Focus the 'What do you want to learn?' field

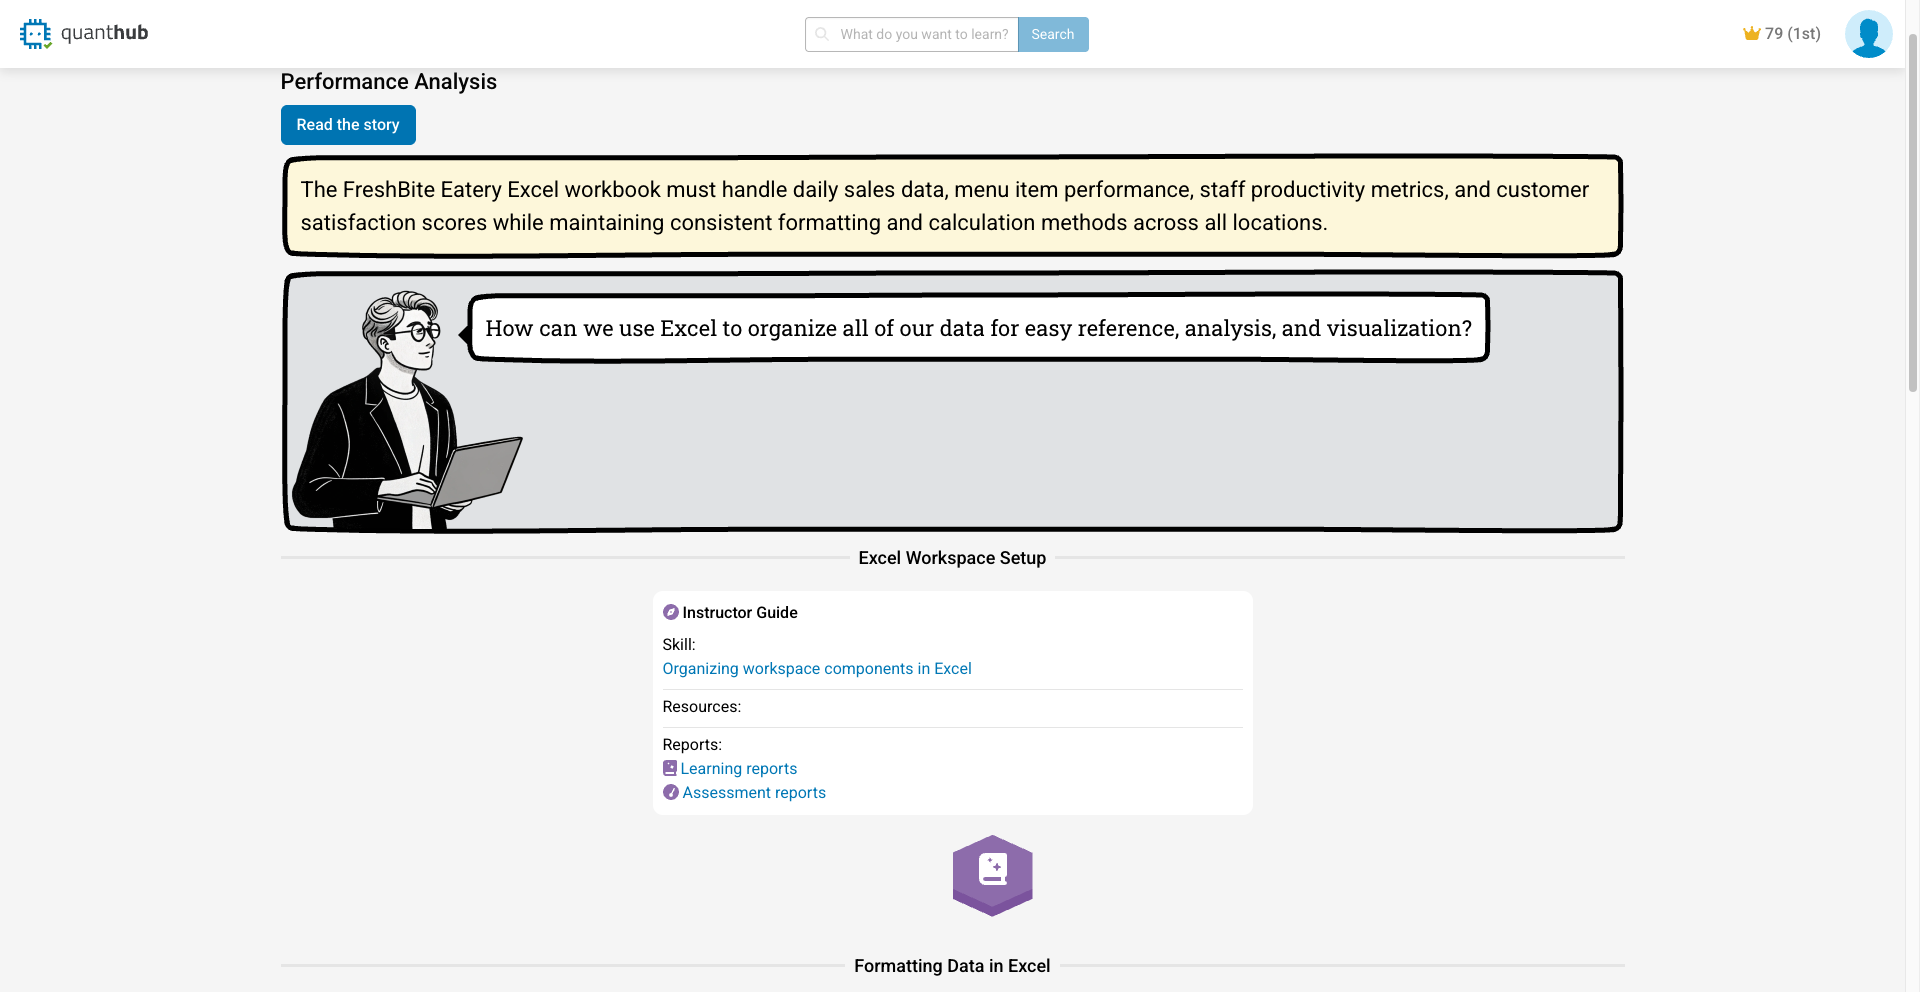click(924, 34)
